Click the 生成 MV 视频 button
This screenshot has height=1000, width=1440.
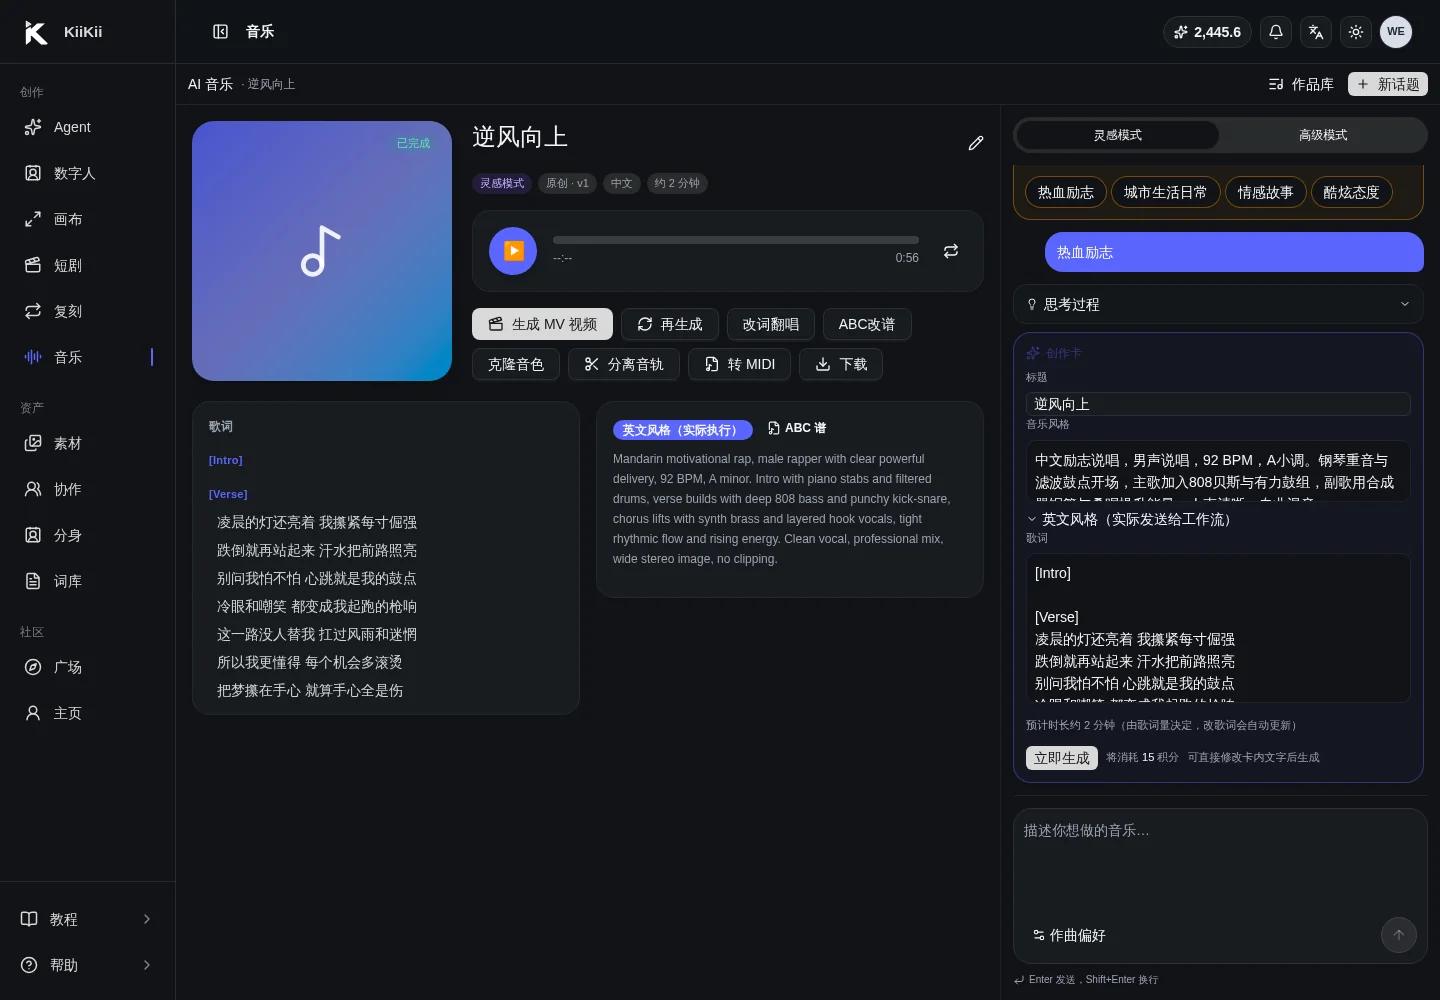click(542, 324)
